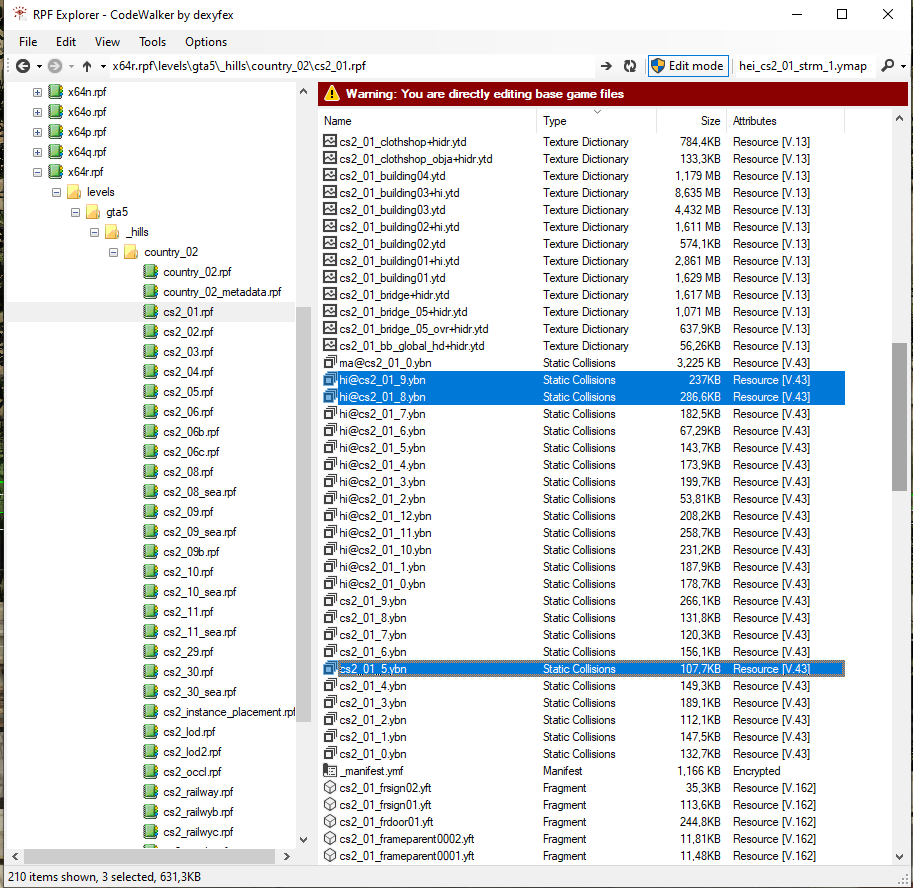Click the go arrow beside path bar
The width and height of the screenshot is (913, 888).
pyautogui.click(x=606, y=66)
